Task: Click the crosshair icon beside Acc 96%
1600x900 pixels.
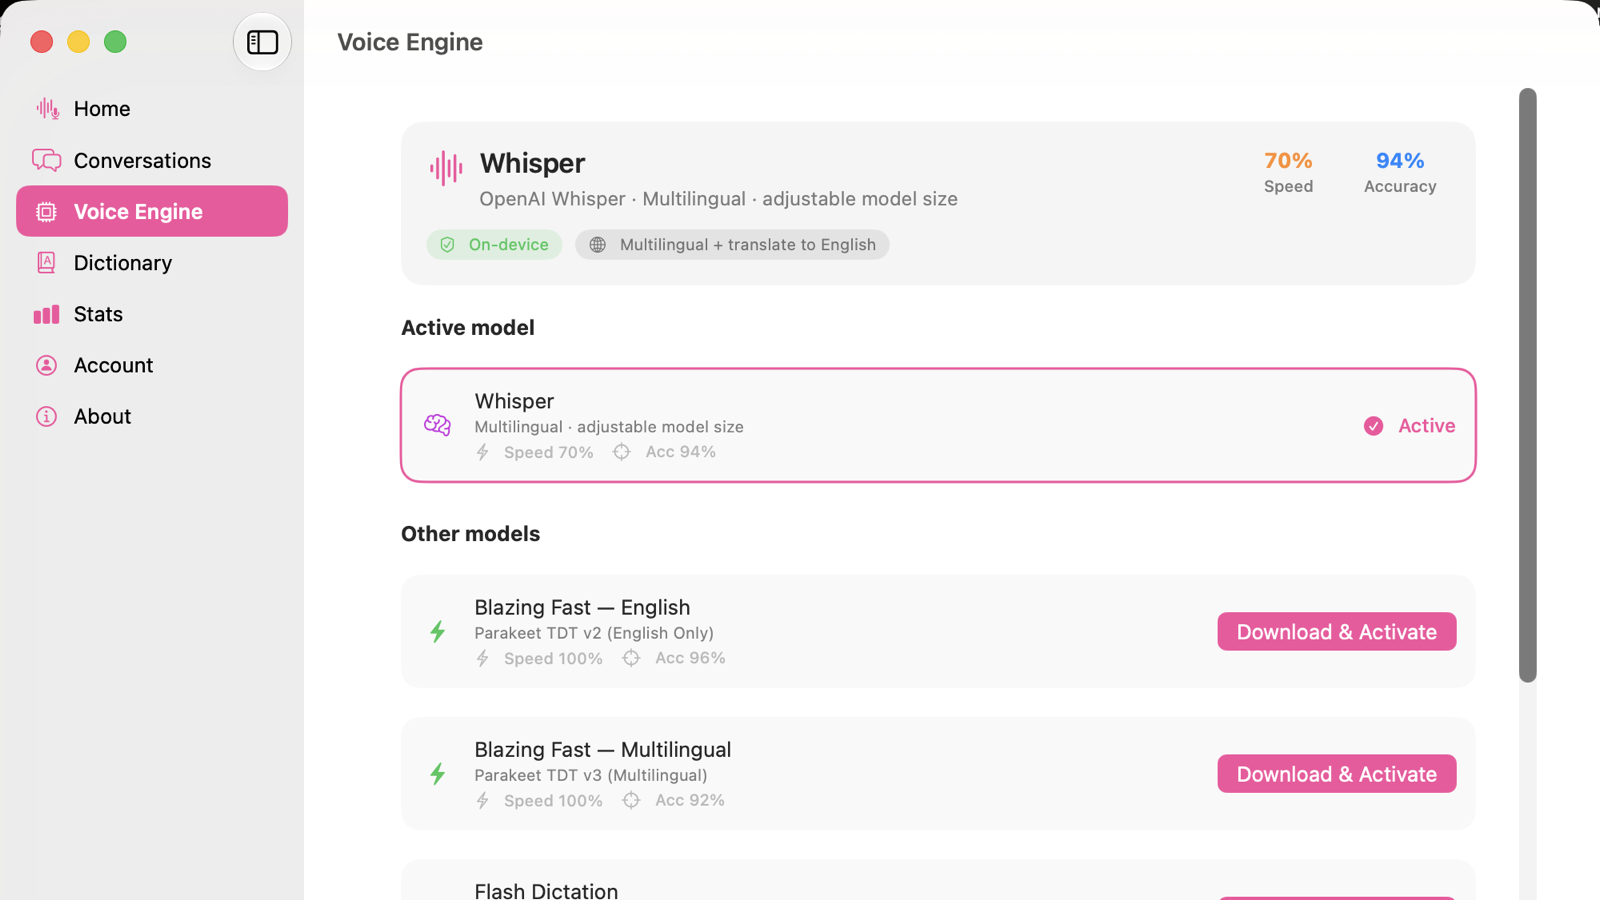Action: pos(631,658)
